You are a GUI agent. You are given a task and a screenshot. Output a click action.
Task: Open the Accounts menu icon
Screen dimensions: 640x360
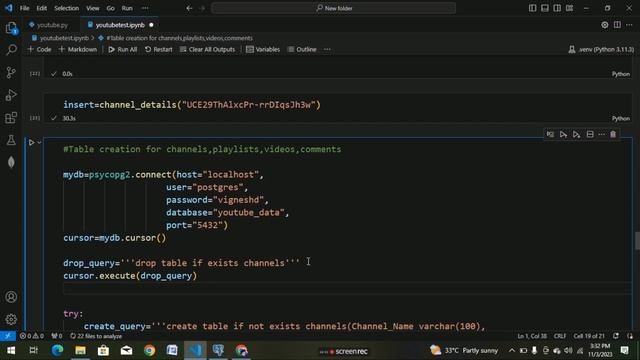[x=11, y=297]
